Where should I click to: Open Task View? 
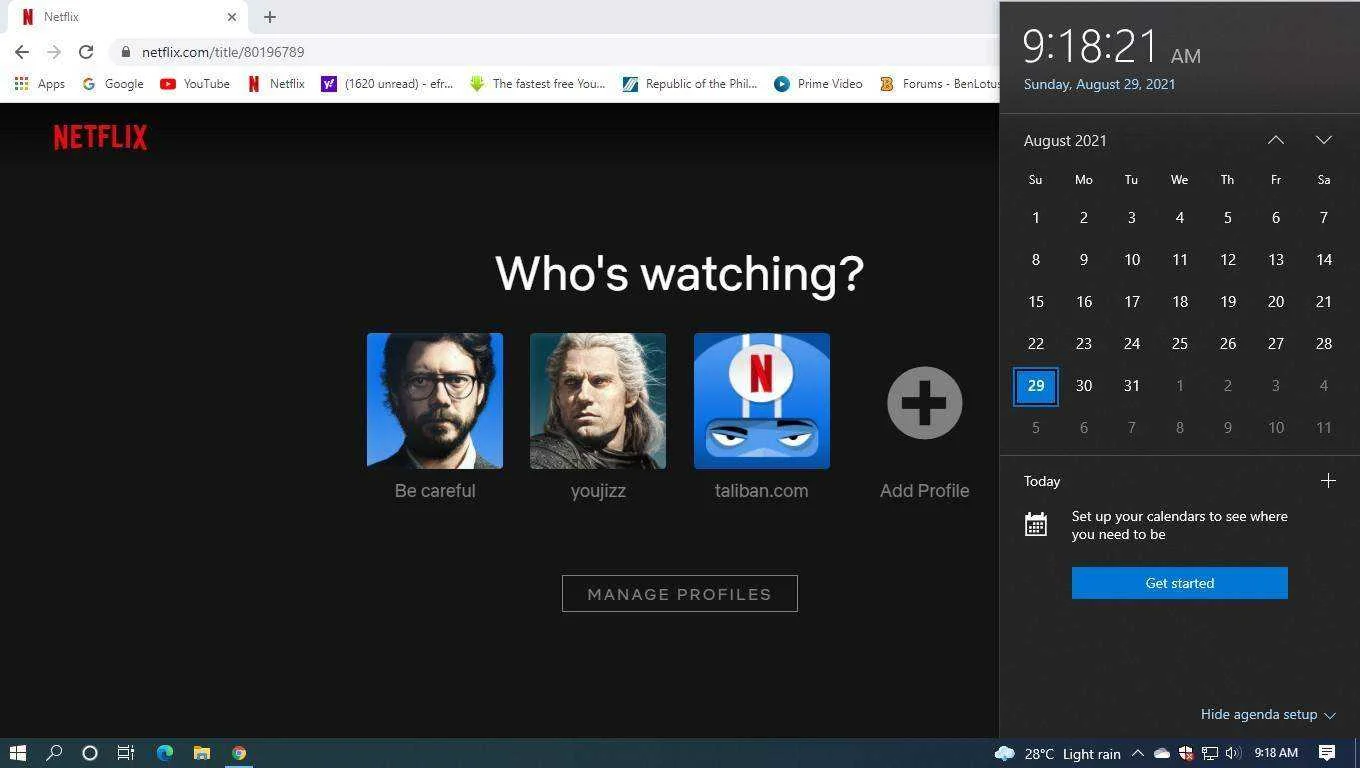click(x=126, y=753)
